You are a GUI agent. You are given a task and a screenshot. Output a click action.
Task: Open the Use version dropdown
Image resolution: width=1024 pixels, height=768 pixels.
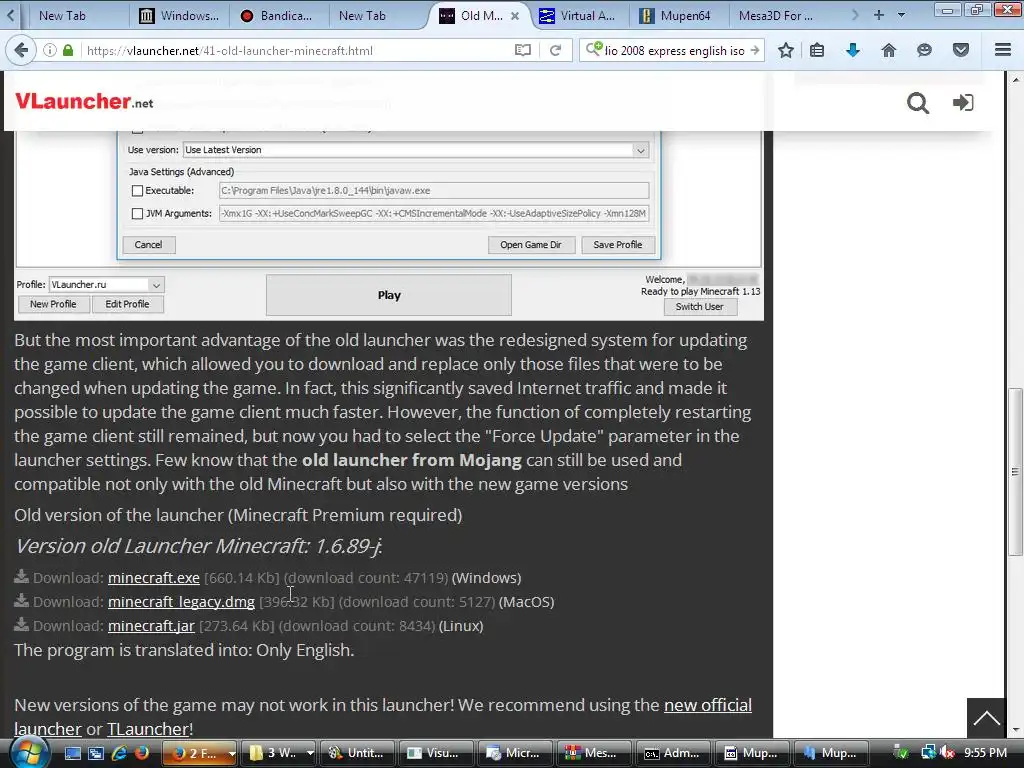point(641,150)
